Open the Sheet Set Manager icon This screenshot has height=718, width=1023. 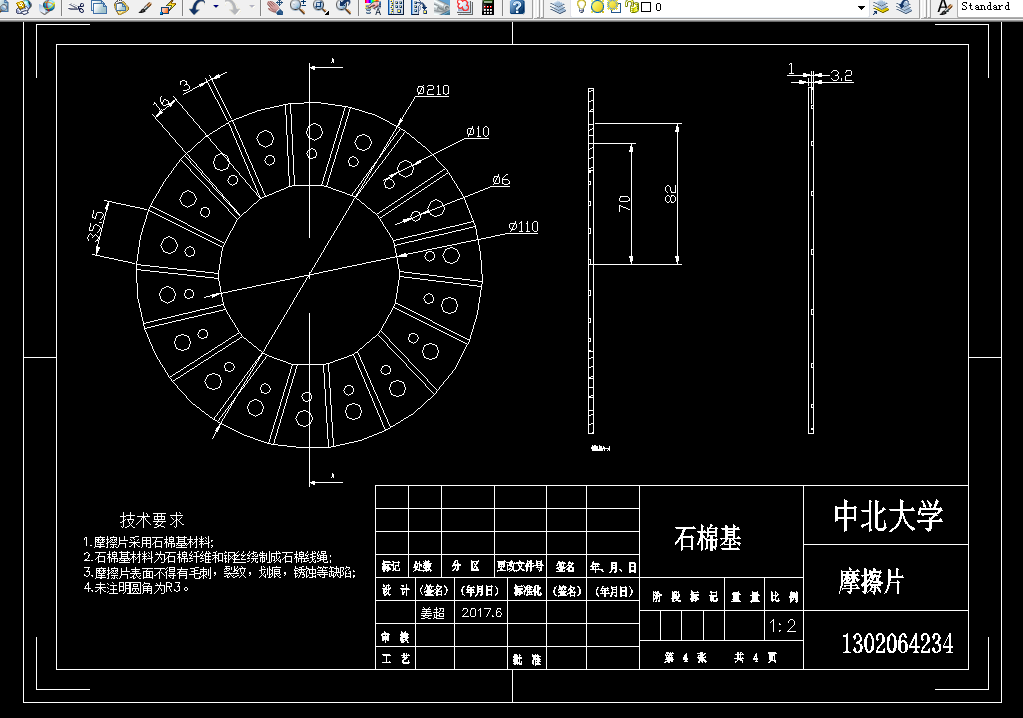[x=442, y=7]
